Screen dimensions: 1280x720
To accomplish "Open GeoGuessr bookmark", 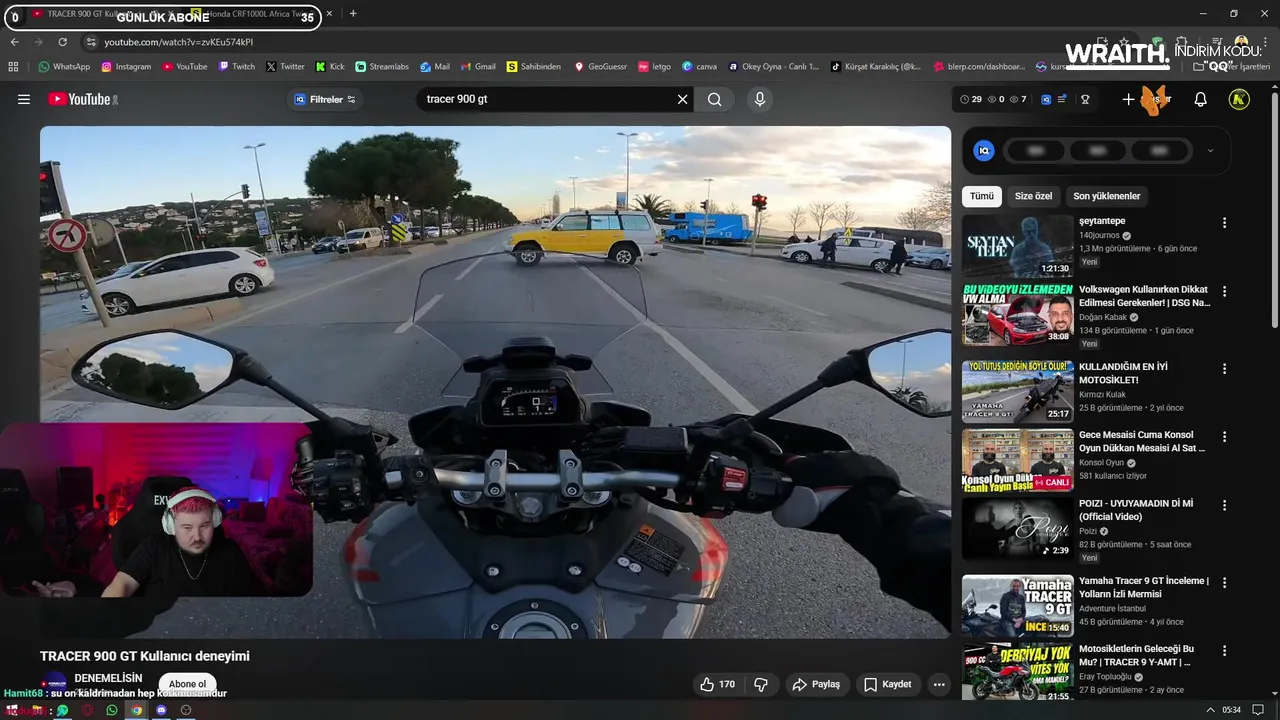I will [x=600, y=66].
